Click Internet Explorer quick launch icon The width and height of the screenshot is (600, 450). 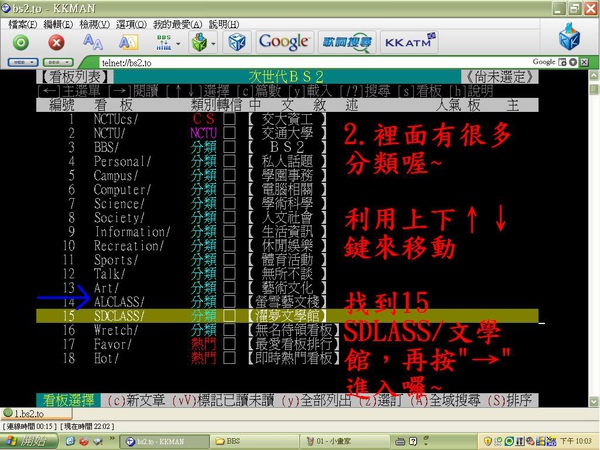70,441
